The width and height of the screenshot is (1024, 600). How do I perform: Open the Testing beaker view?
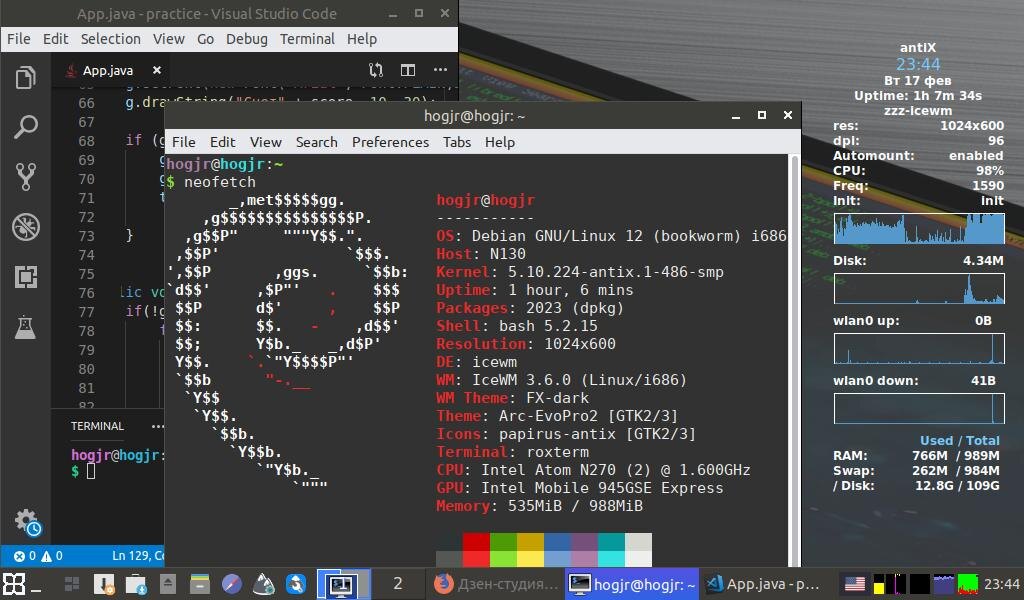[x=25, y=327]
